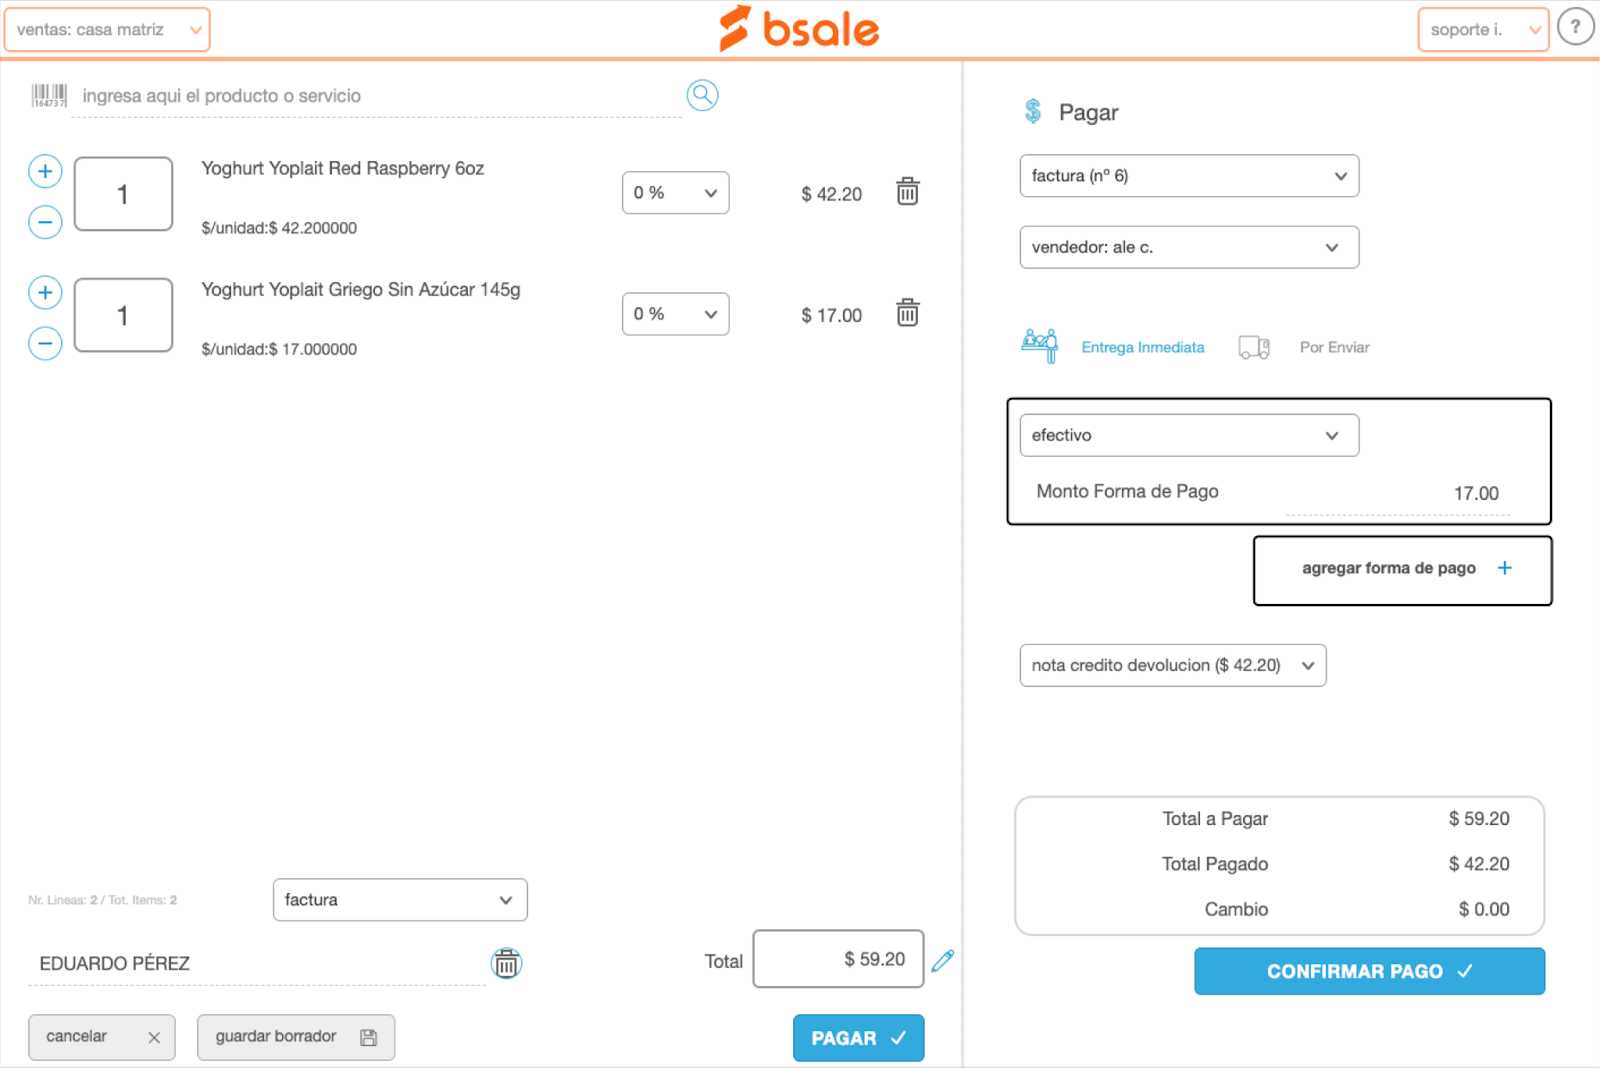
Task: Click agregar forma de pago button
Action: tap(1402, 570)
